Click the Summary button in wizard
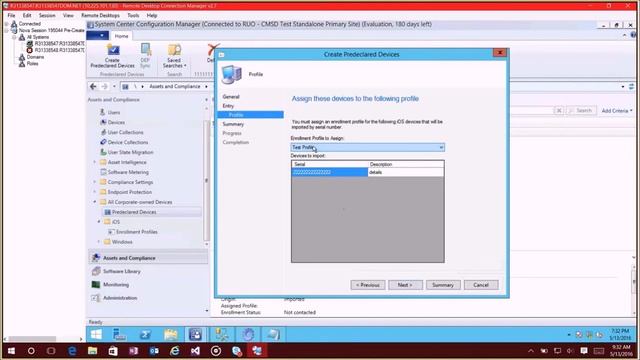The height and width of the screenshot is (360, 640). click(443, 285)
